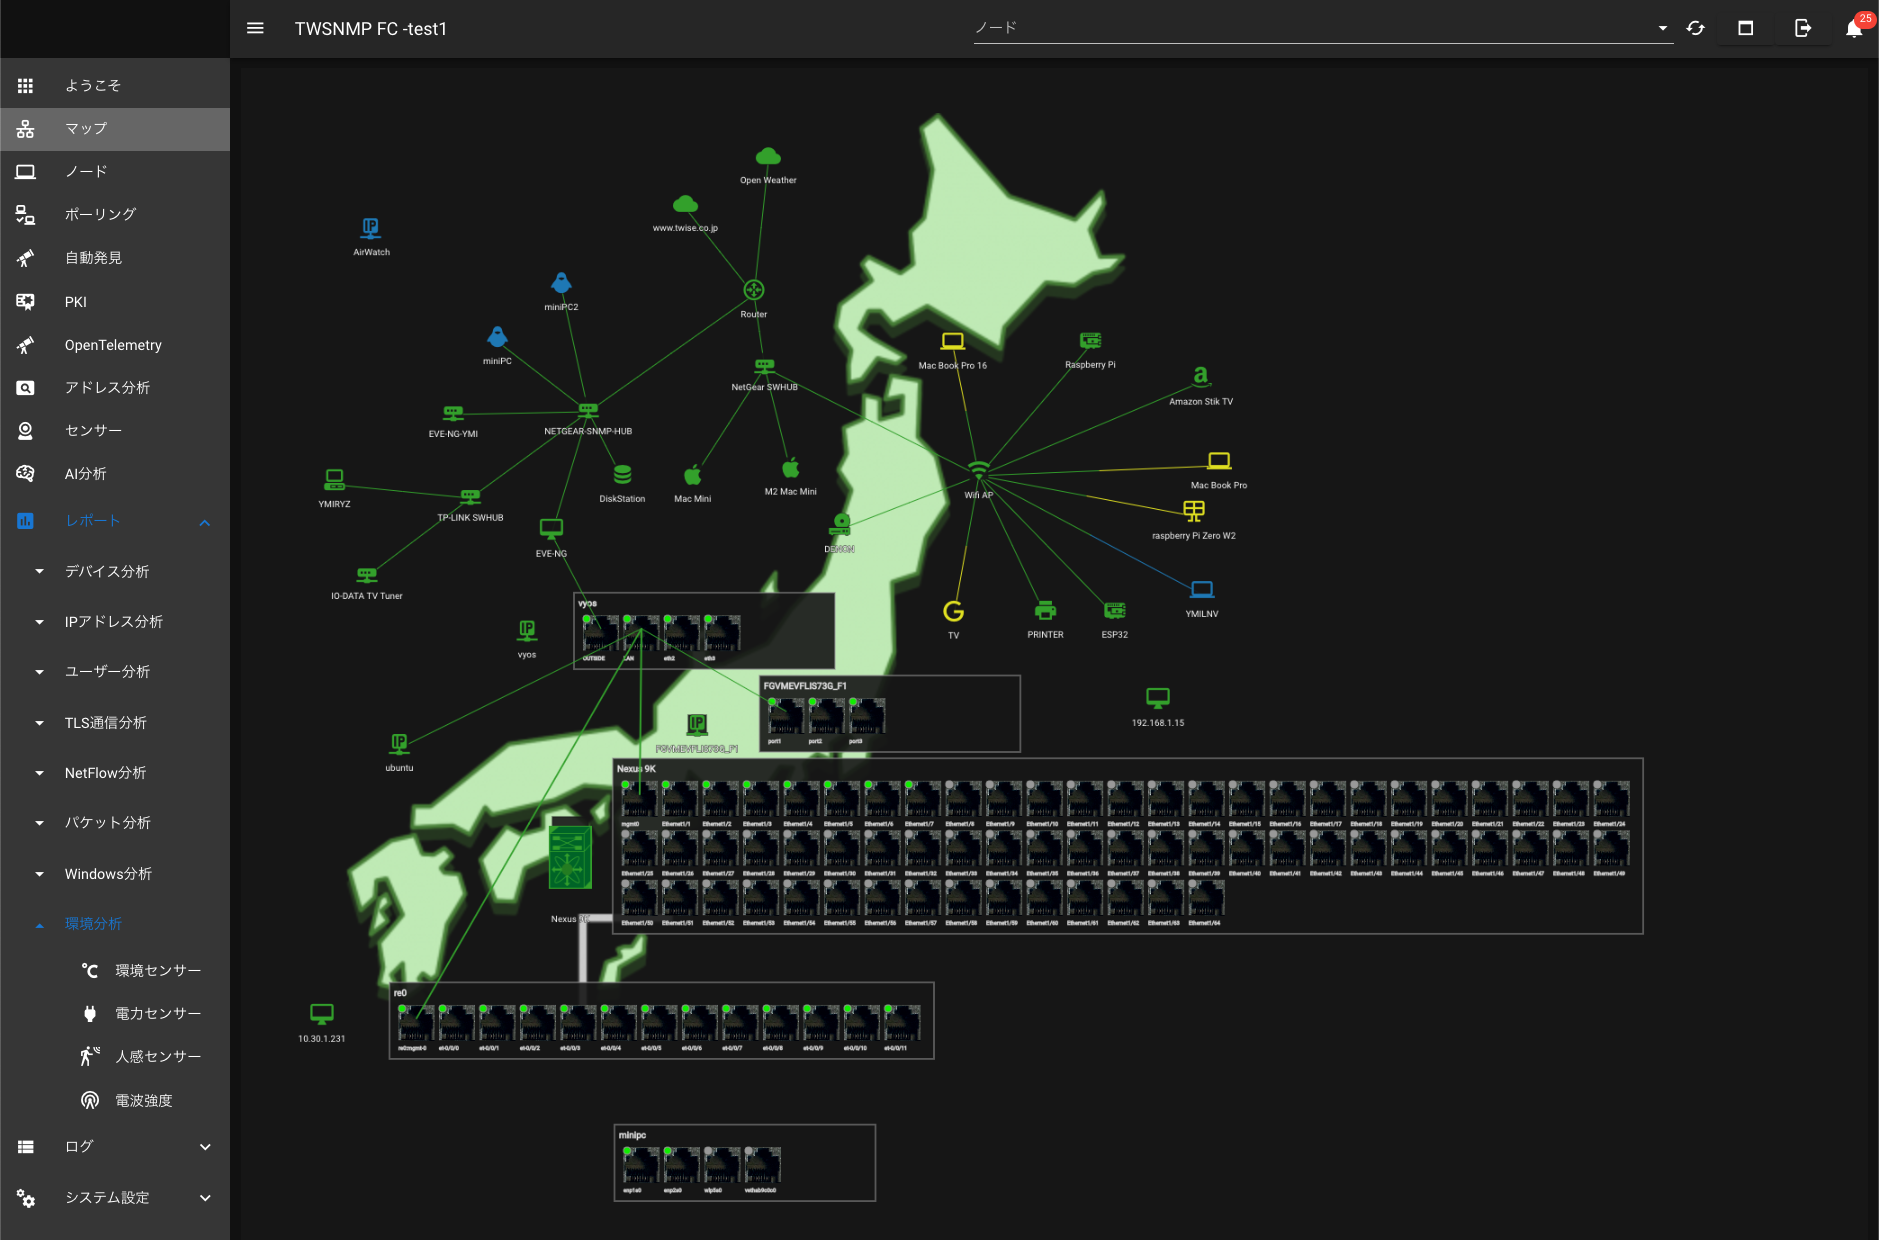This screenshot has height=1240, width=1879.
Task: Open AI分析 in the sidebar
Action: 115,474
